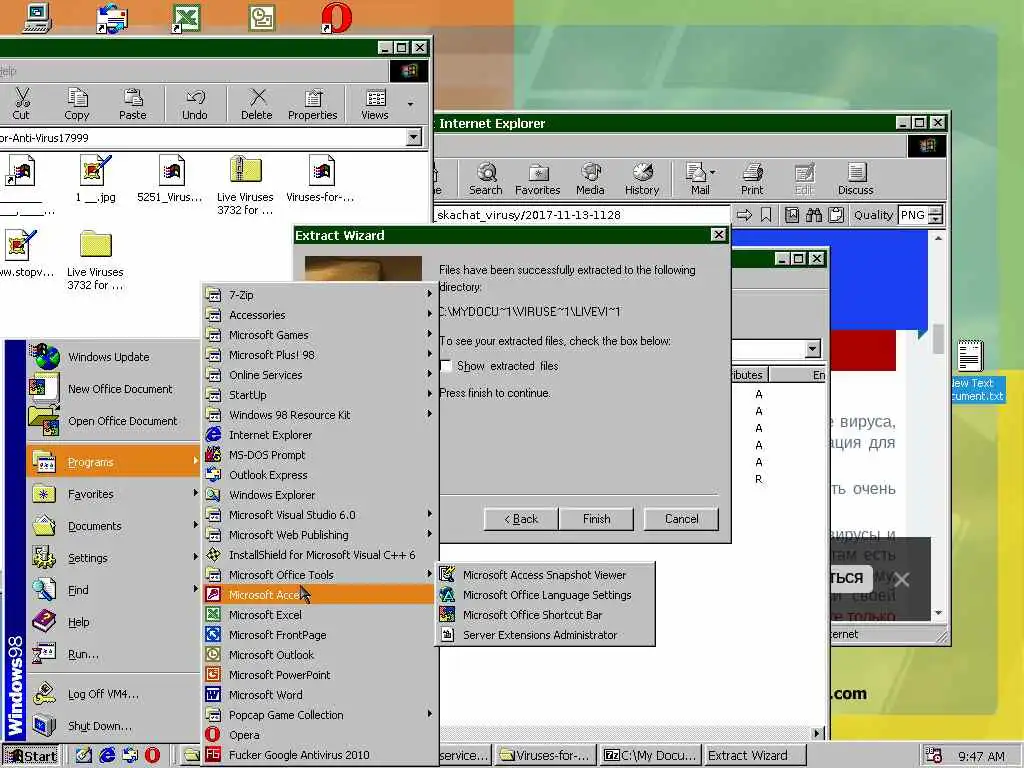
Task: Open MS-DOS Prompt from Programs menu
Action: 319,455
